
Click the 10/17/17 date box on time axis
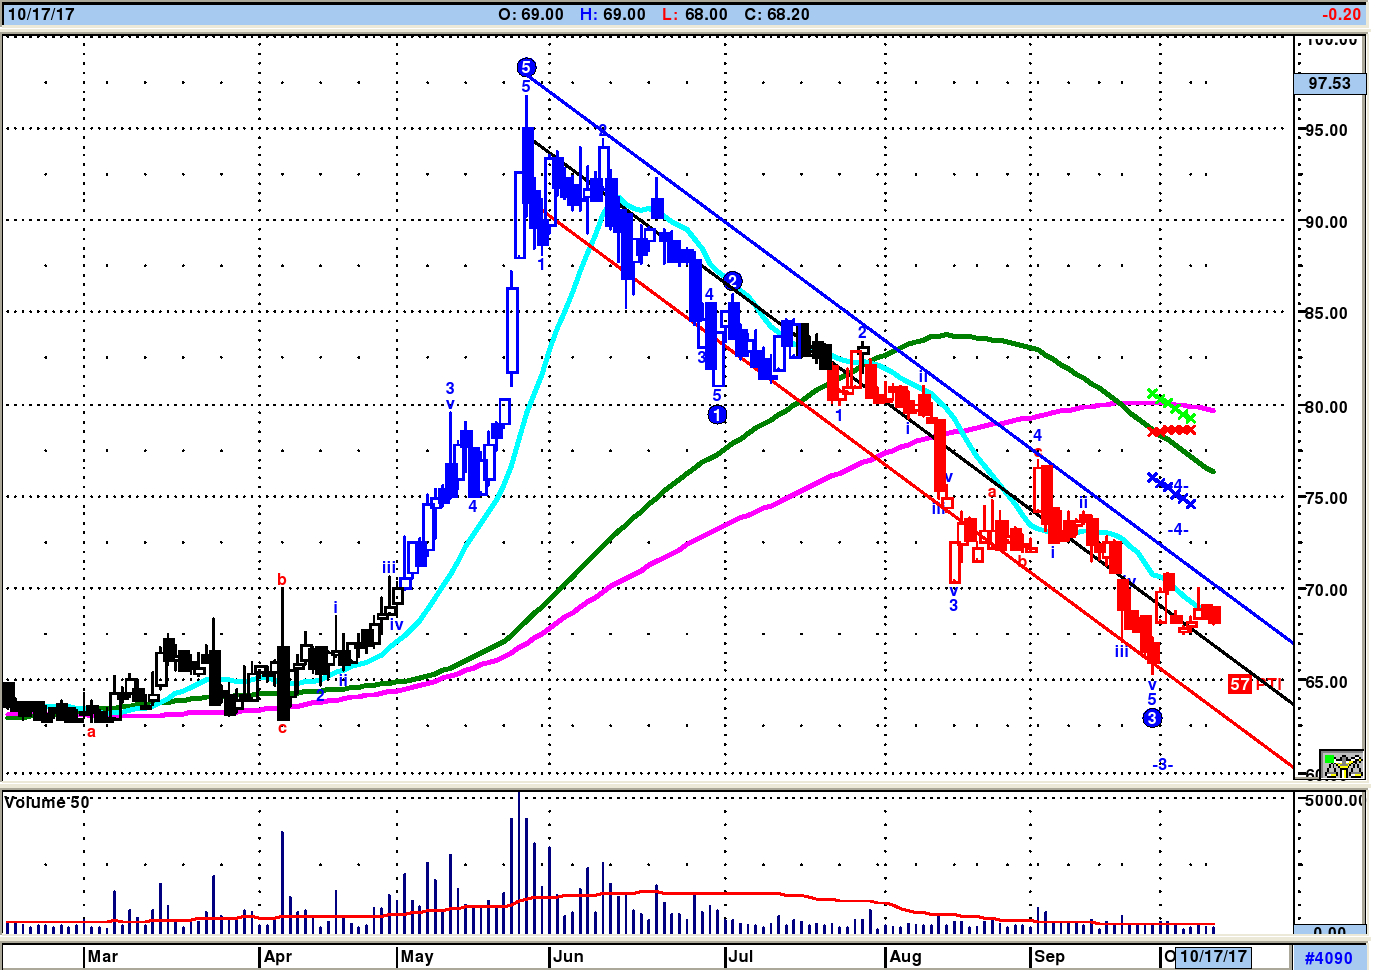[x=1213, y=956]
